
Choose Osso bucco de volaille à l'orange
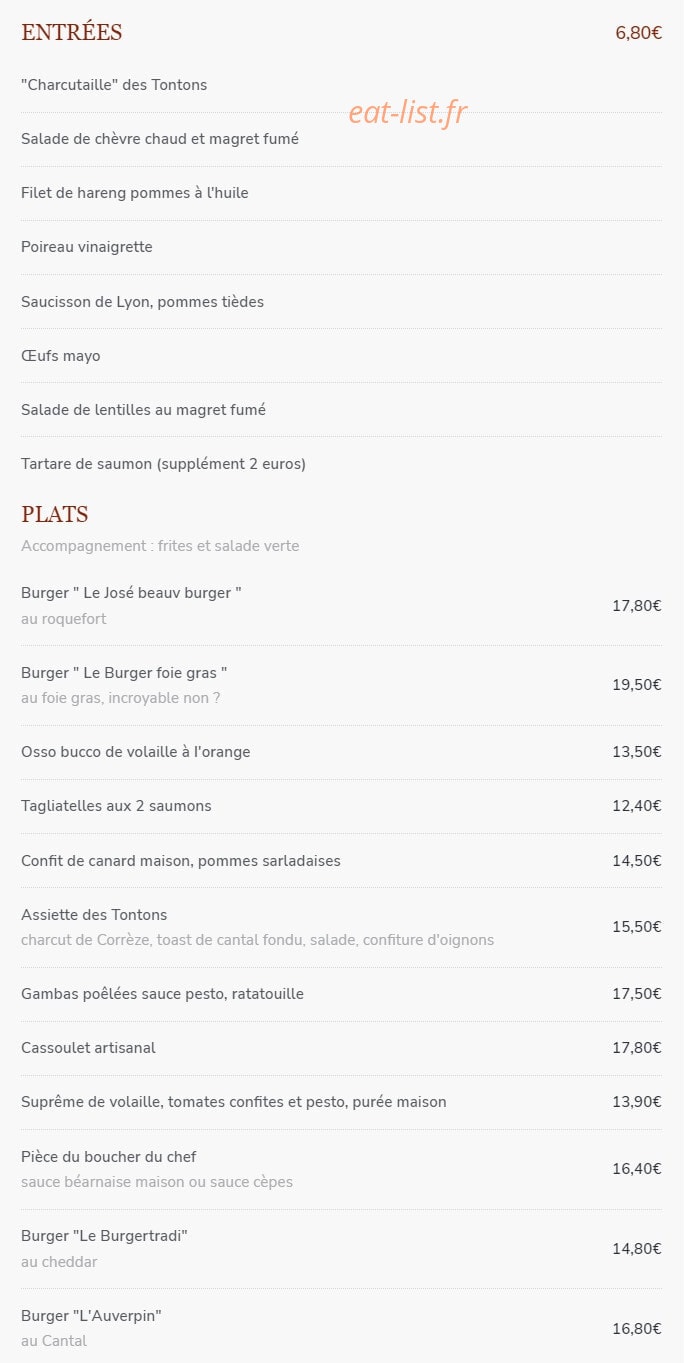click(x=136, y=752)
